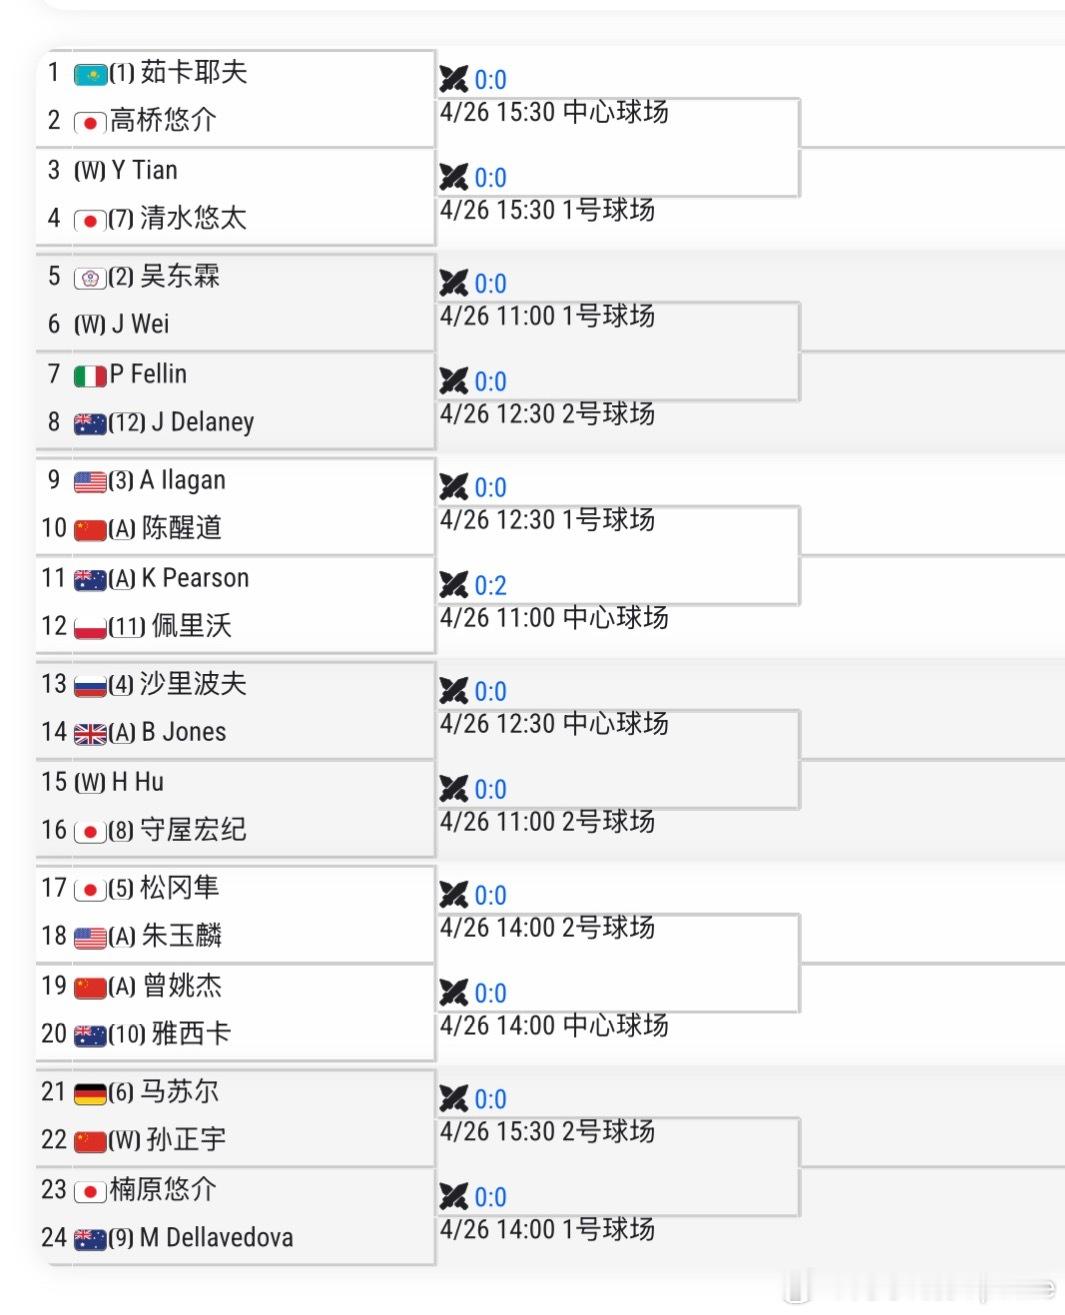Click the match icon for 吴东霖 vs J Wei
Image resolution: width=1065 pixels, height=1315 pixels.
(453, 283)
